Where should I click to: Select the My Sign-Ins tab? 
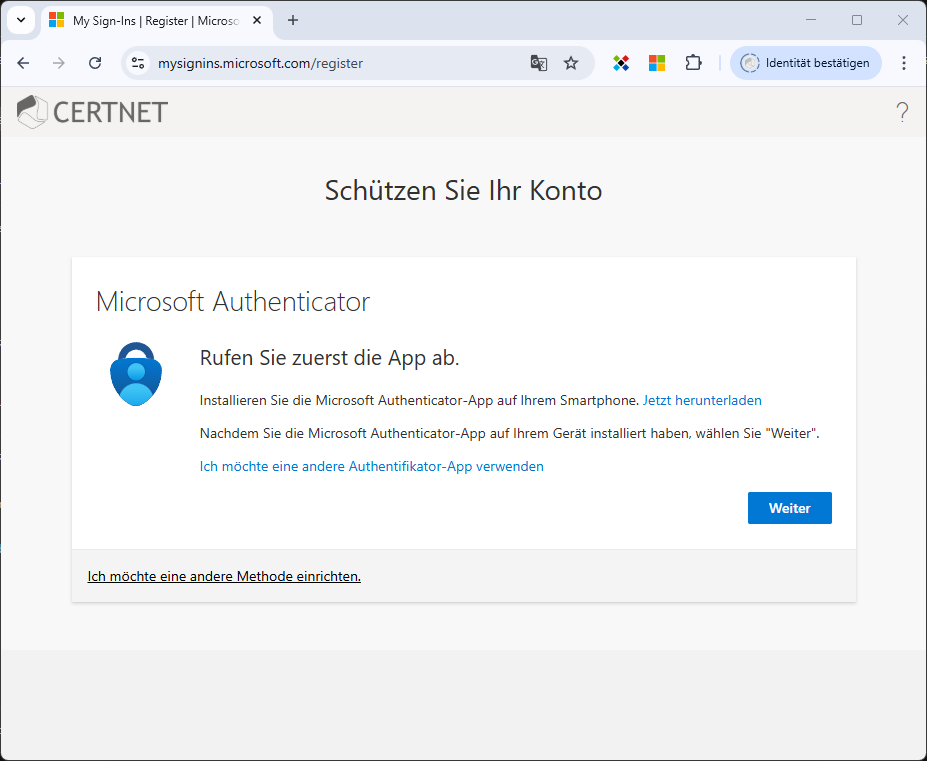pyautogui.click(x=150, y=20)
